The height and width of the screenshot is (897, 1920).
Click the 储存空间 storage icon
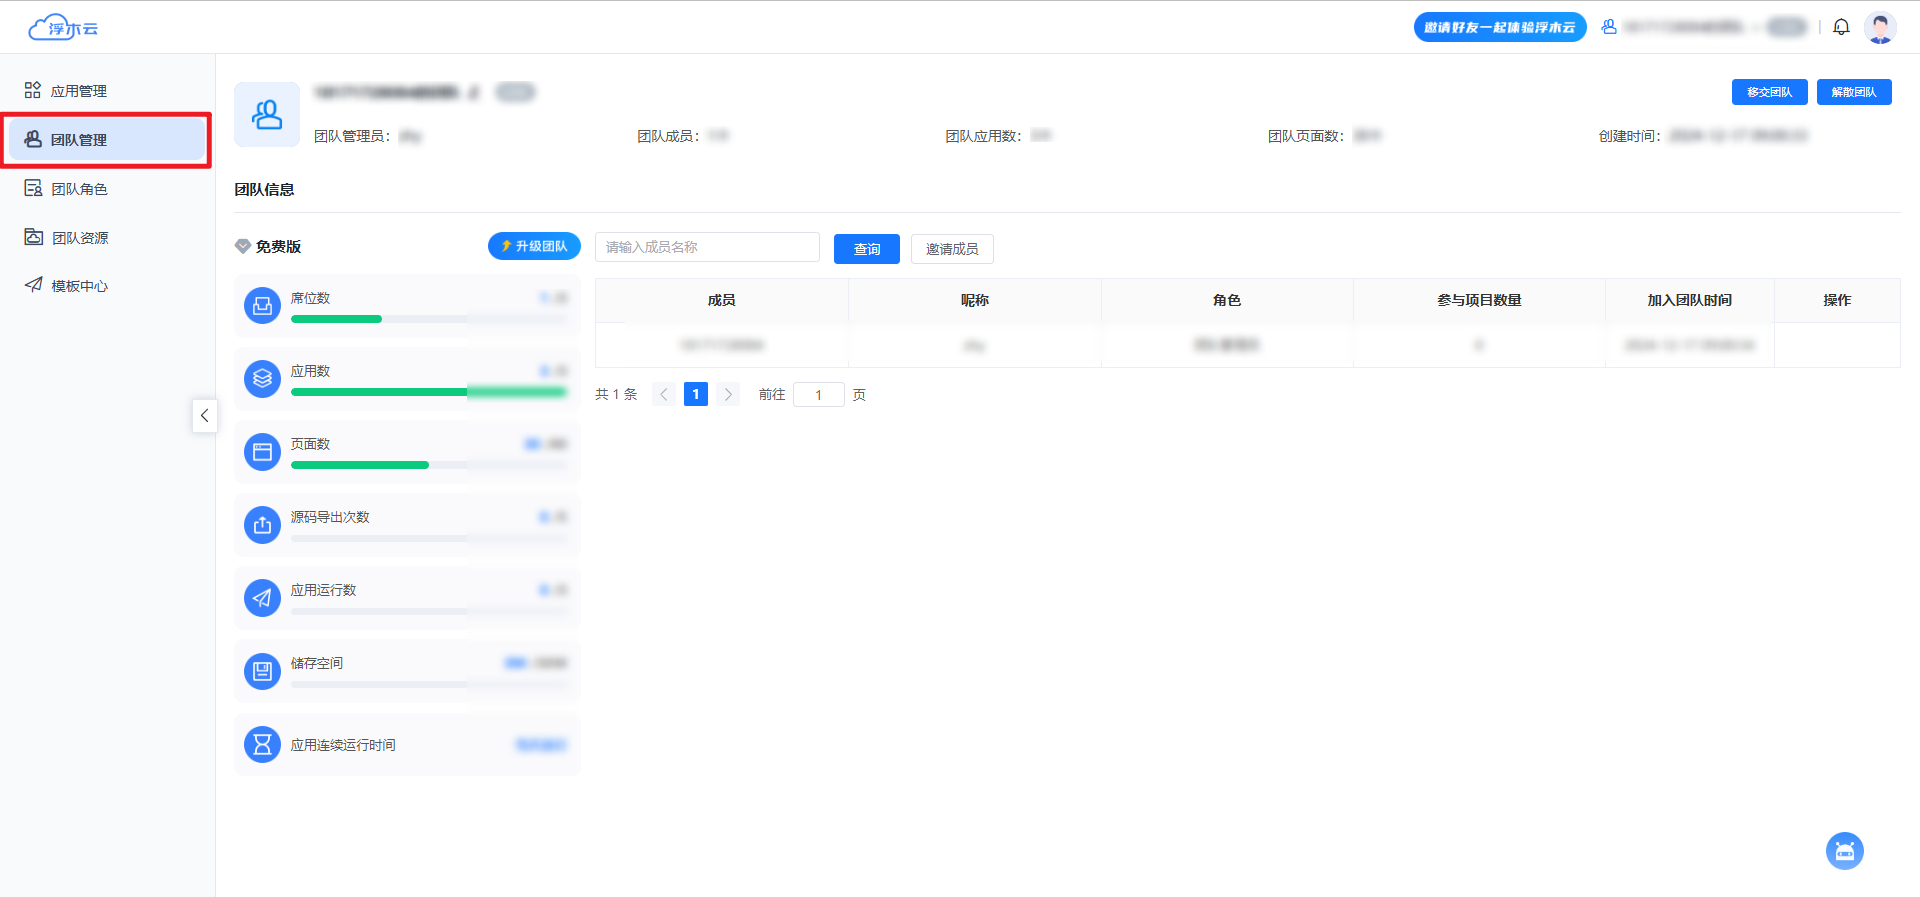click(x=262, y=671)
